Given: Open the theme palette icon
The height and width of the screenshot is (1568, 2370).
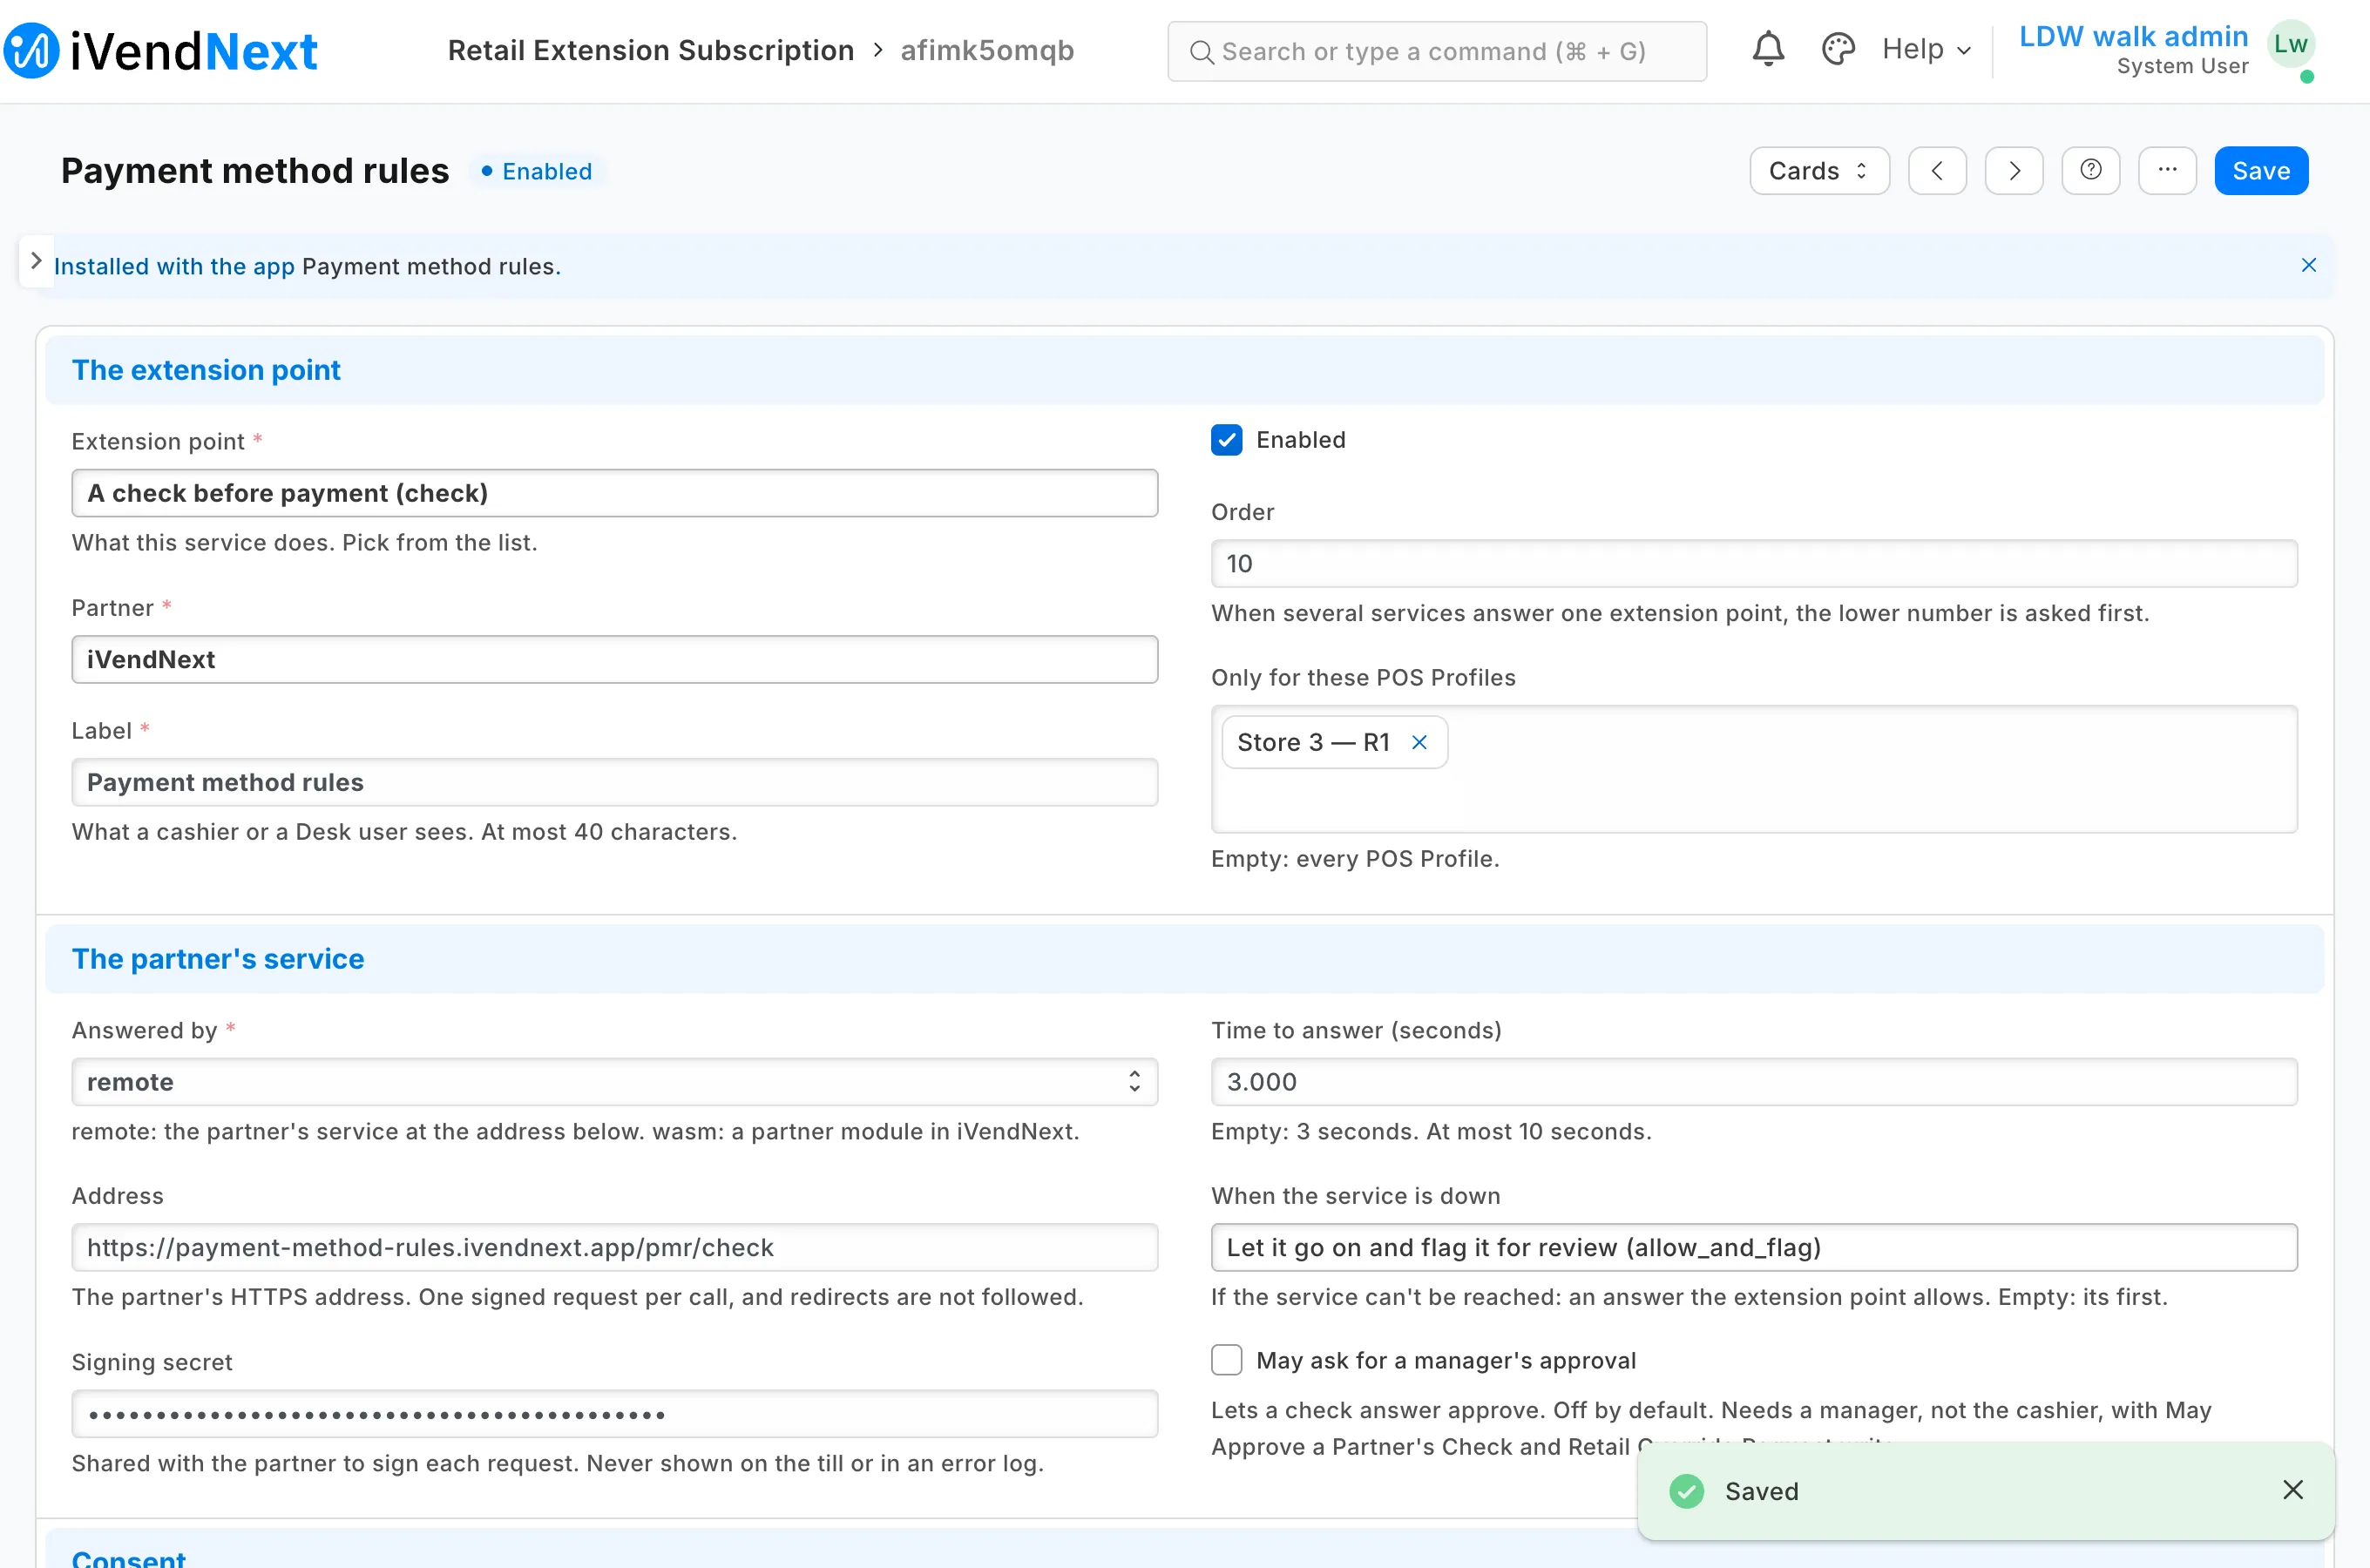Looking at the screenshot, I should coord(1838,49).
